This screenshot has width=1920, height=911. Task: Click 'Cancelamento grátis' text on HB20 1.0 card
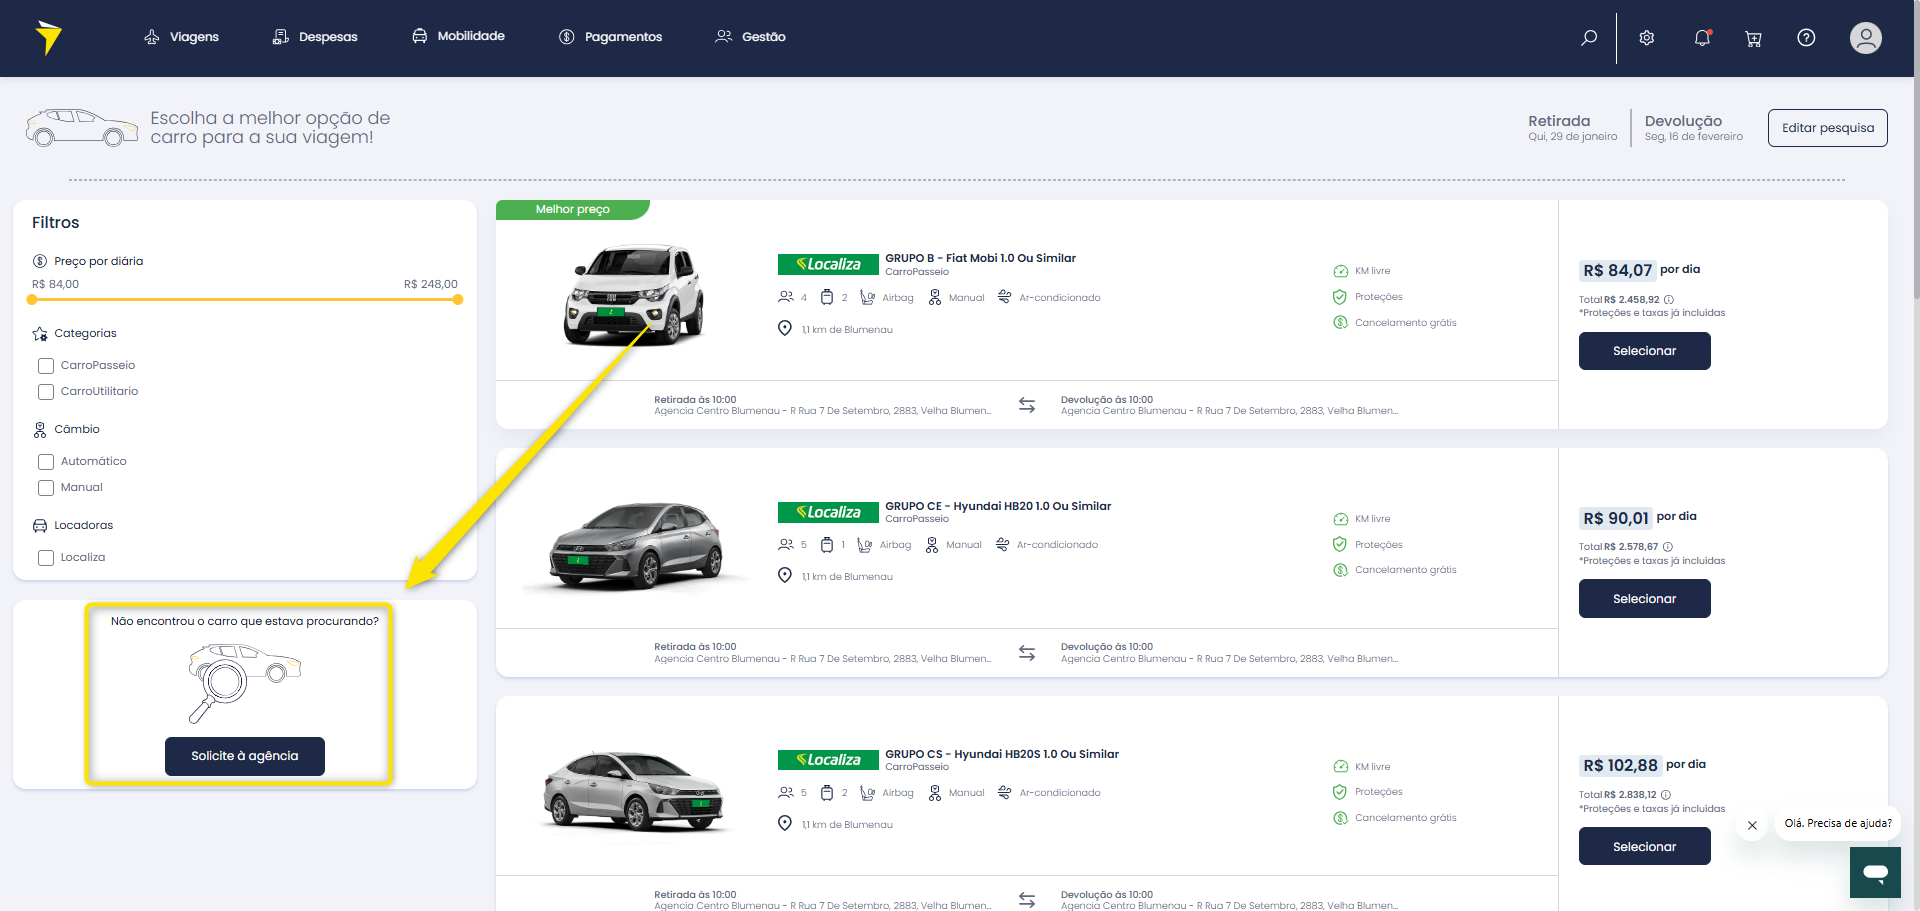click(1406, 570)
